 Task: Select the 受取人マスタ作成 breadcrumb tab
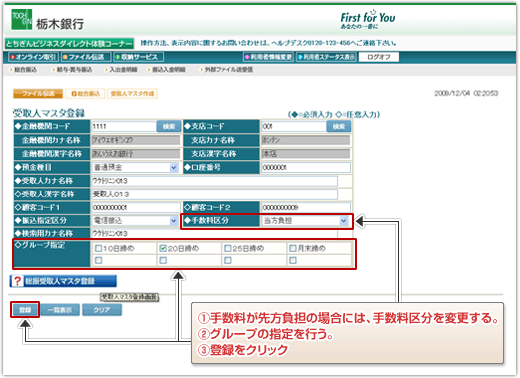[132, 94]
